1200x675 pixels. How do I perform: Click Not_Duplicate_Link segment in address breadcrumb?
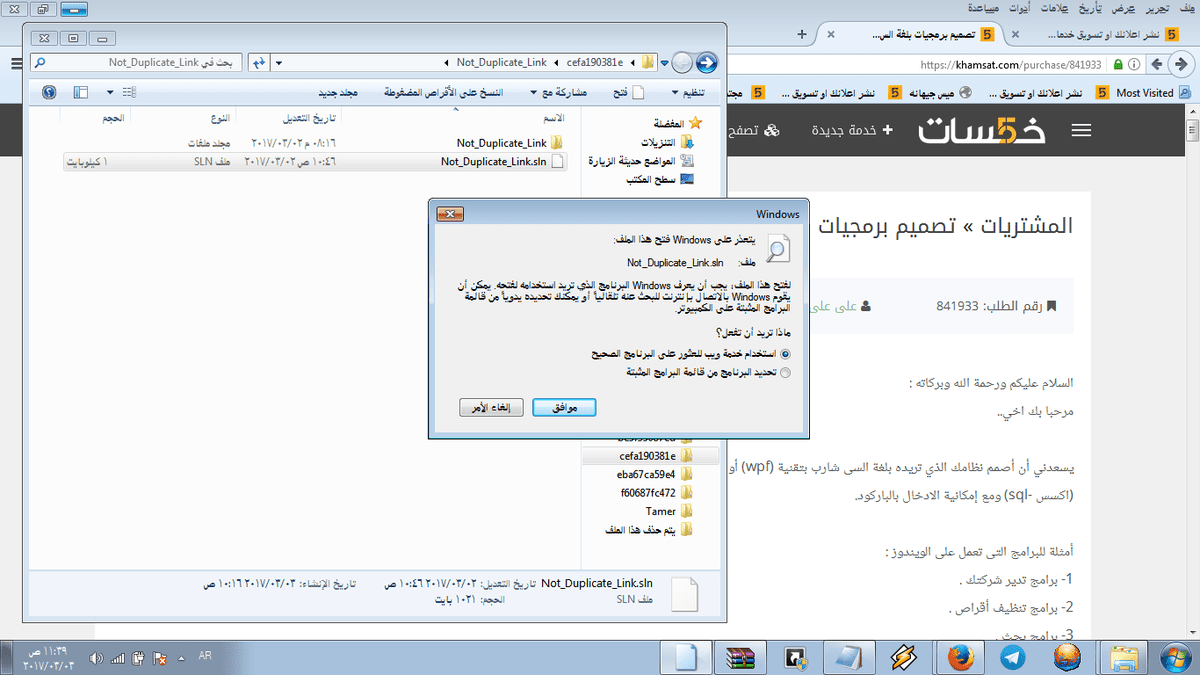501,63
